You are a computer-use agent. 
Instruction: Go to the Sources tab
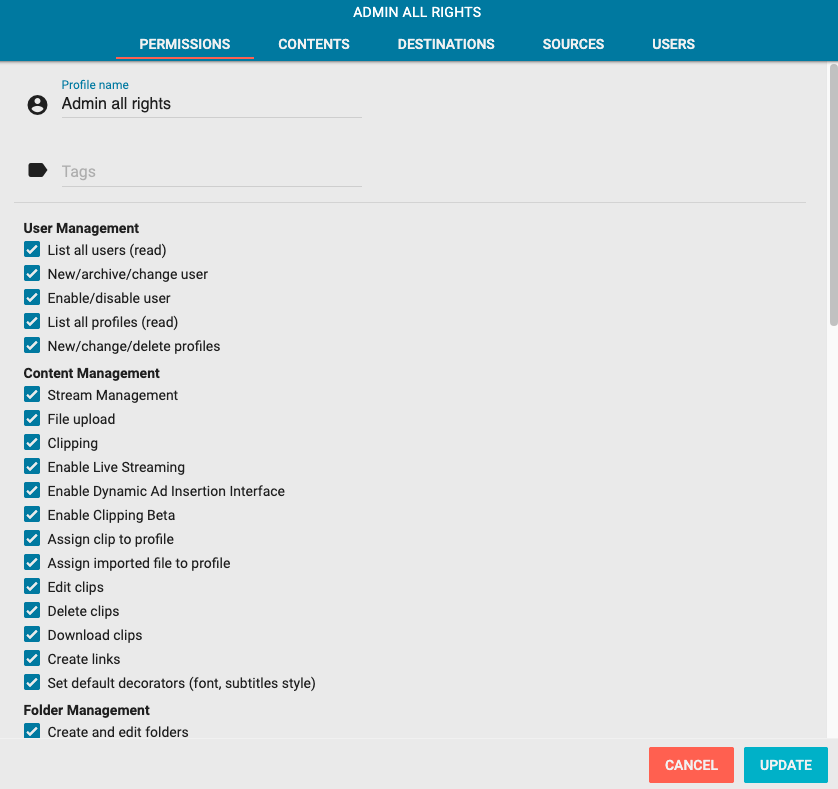pyautogui.click(x=573, y=44)
